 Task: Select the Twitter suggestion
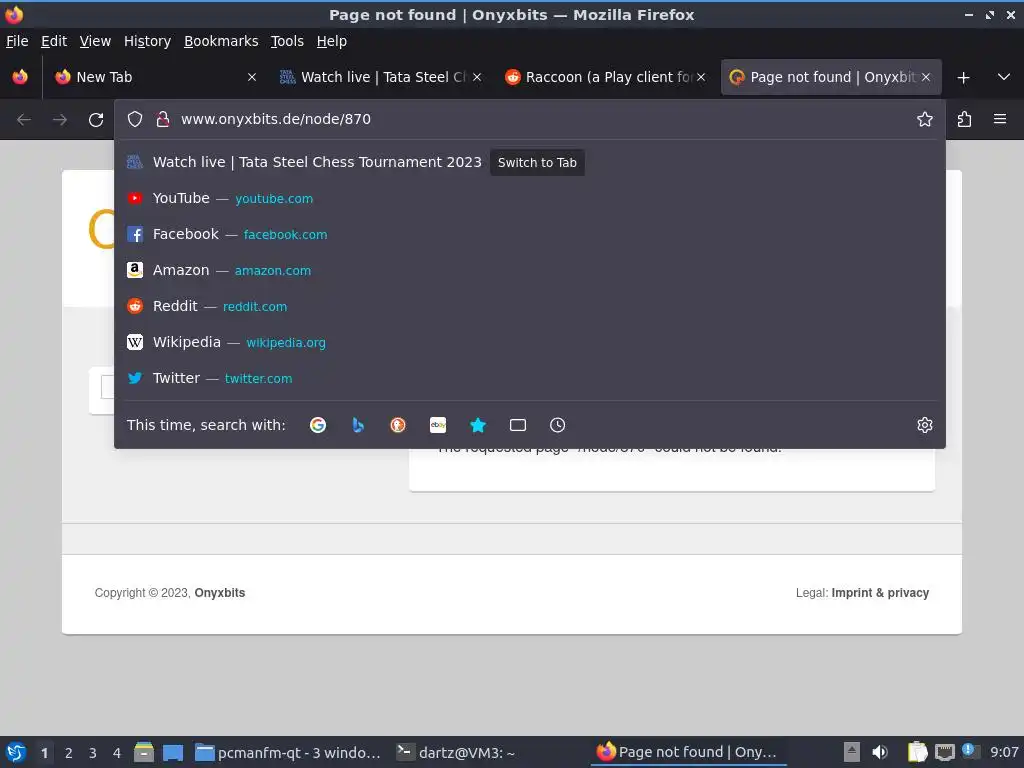pos(530,378)
